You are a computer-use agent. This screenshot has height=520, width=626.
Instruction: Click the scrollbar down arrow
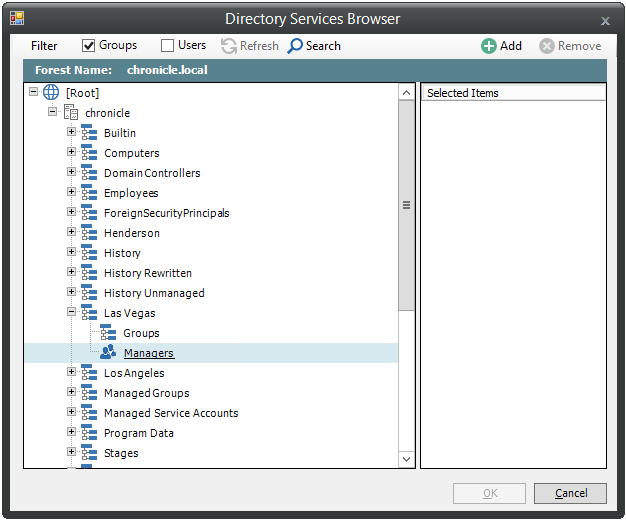406,459
